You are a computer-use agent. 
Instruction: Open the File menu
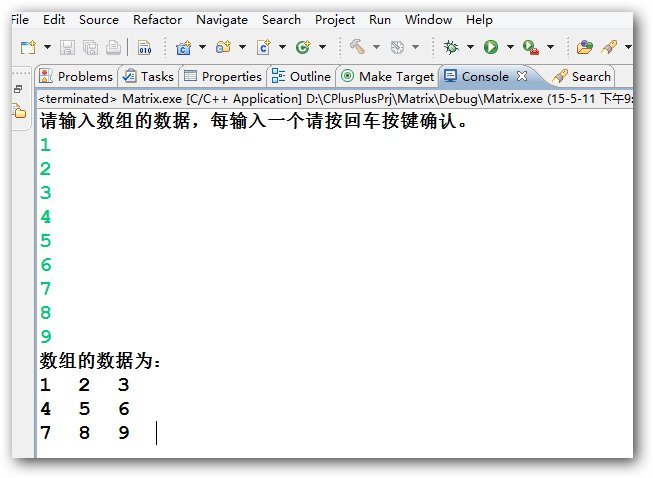click(20, 20)
